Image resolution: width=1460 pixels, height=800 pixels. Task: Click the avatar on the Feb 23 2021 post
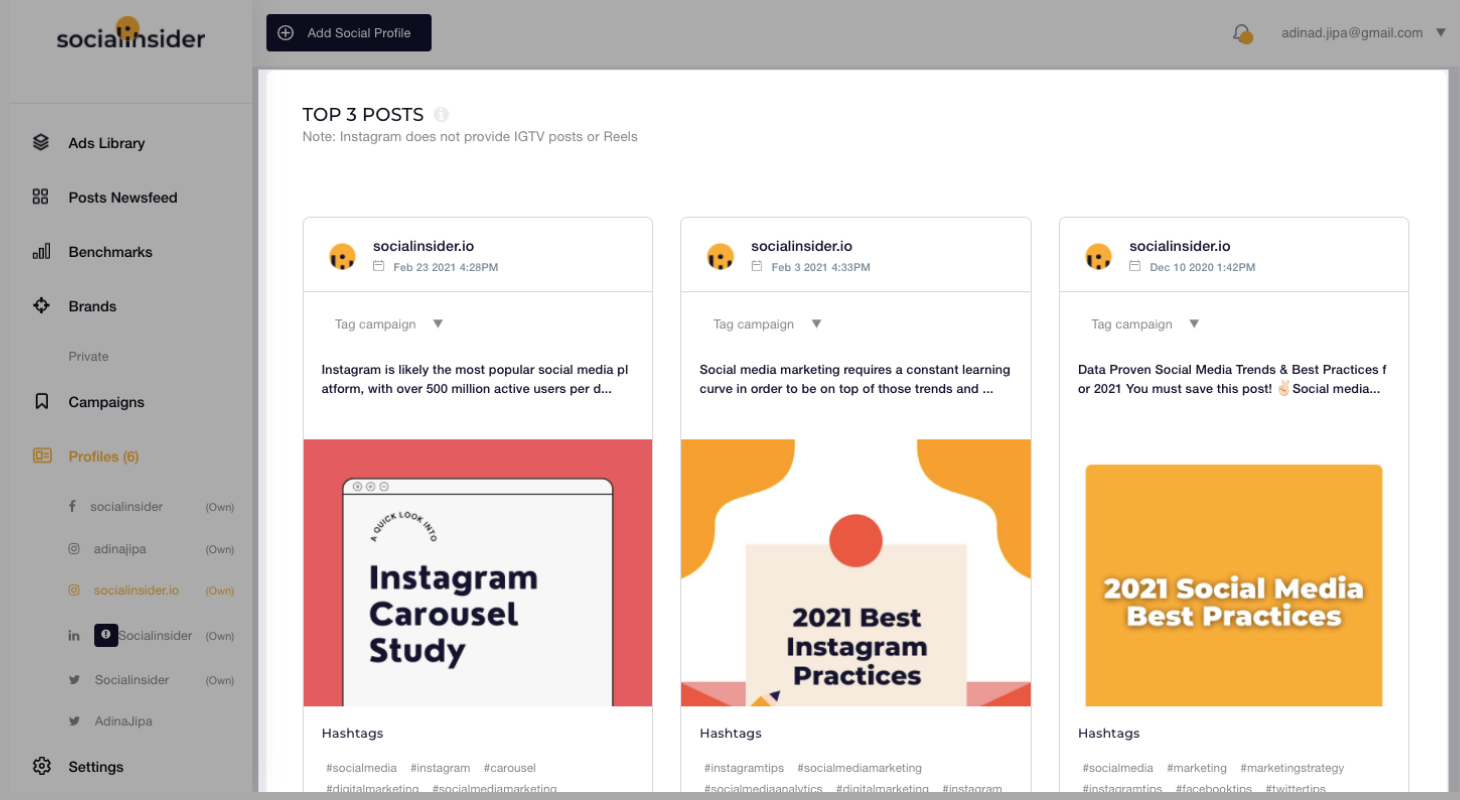pyautogui.click(x=342, y=256)
